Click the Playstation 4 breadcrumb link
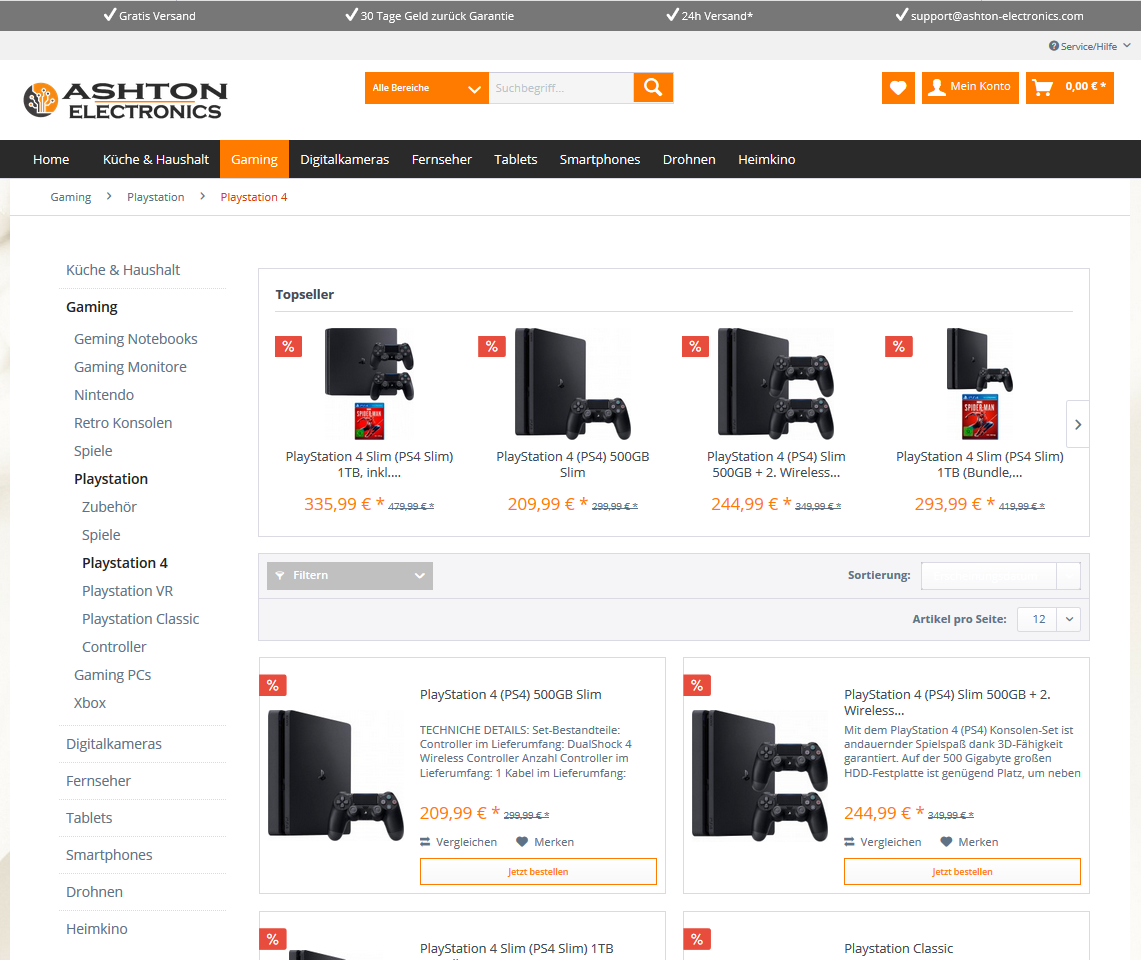 [x=254, y=197]
